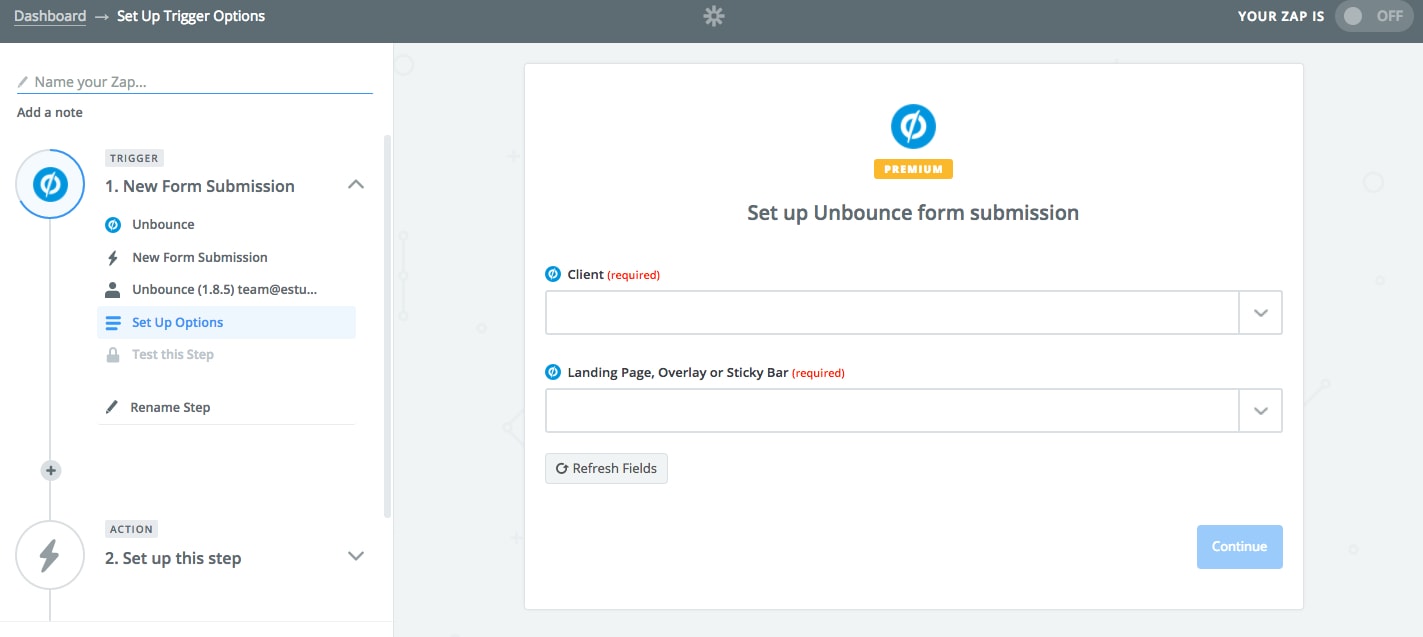The height and width of the screenshot is (637, 1423).
Task: Click Unbounce icon beside Landing Page label
Action: (553, 372)
